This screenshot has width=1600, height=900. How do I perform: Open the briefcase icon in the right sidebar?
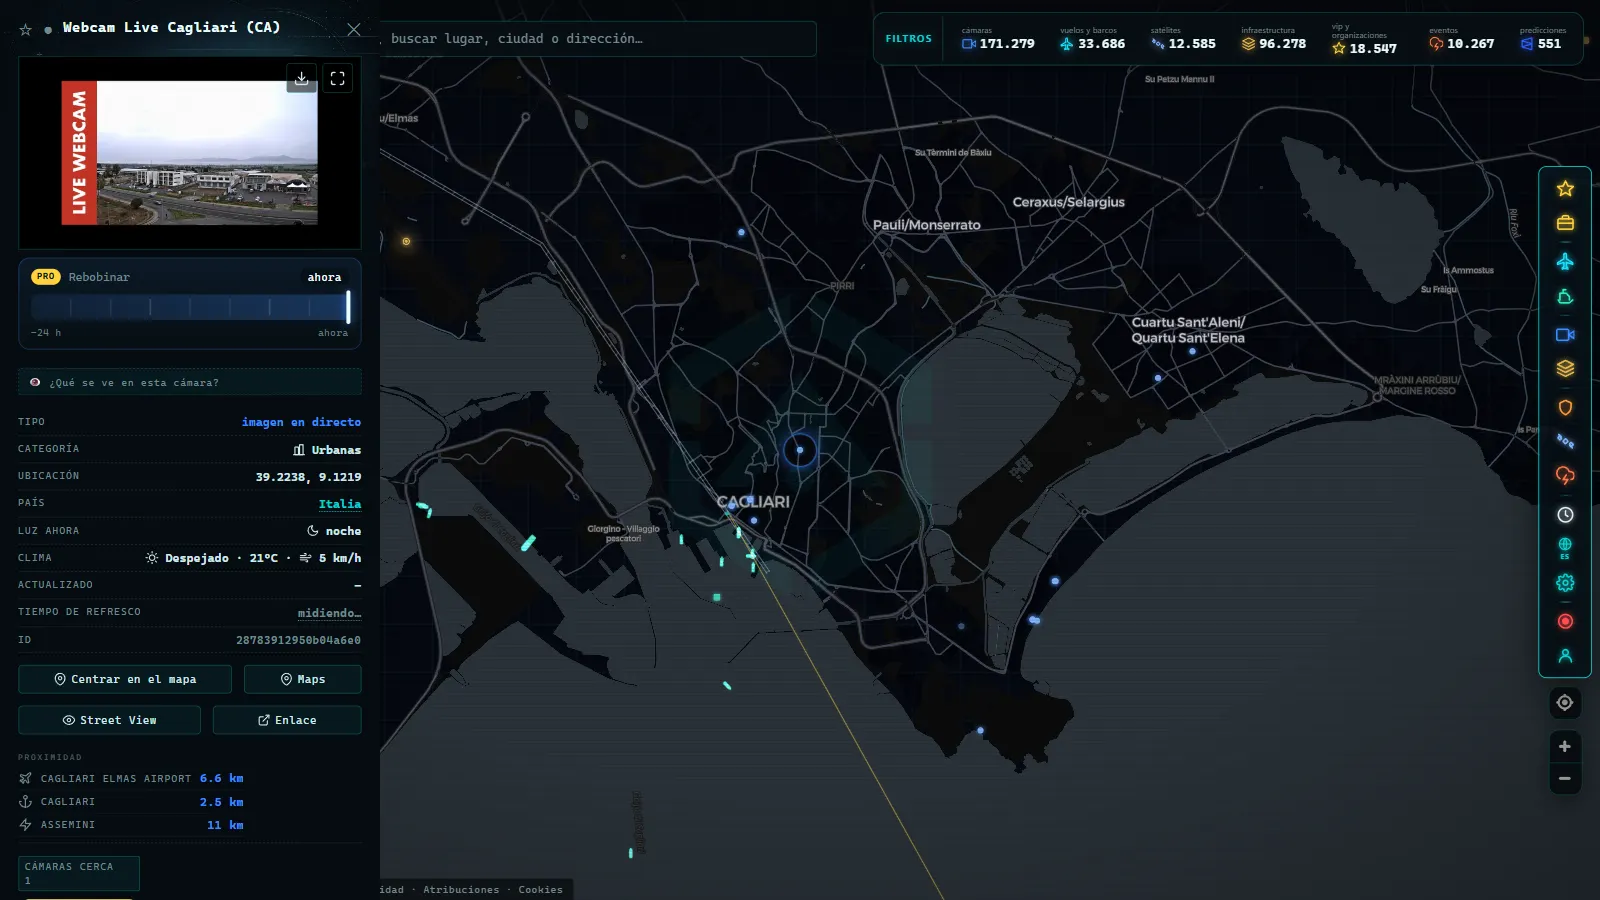(1565, 223)
